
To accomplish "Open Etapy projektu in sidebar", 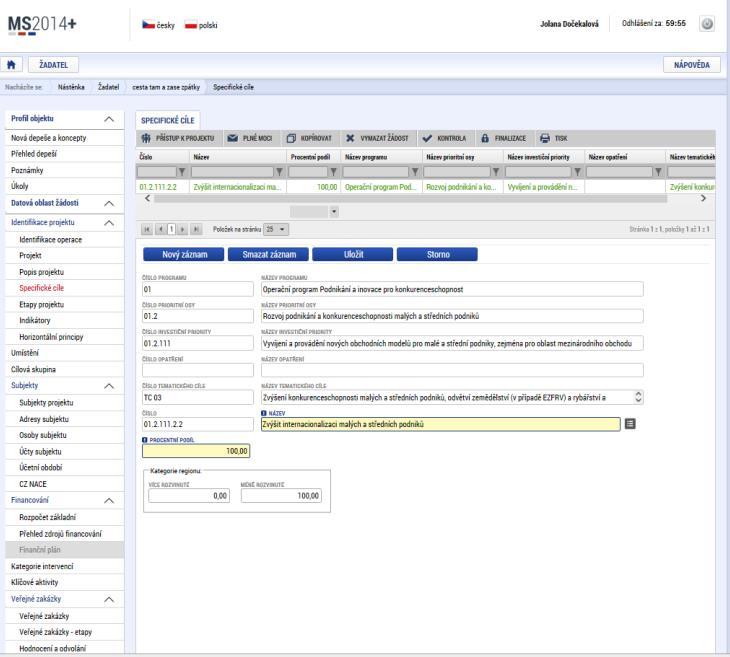I will tap(41, 305).
